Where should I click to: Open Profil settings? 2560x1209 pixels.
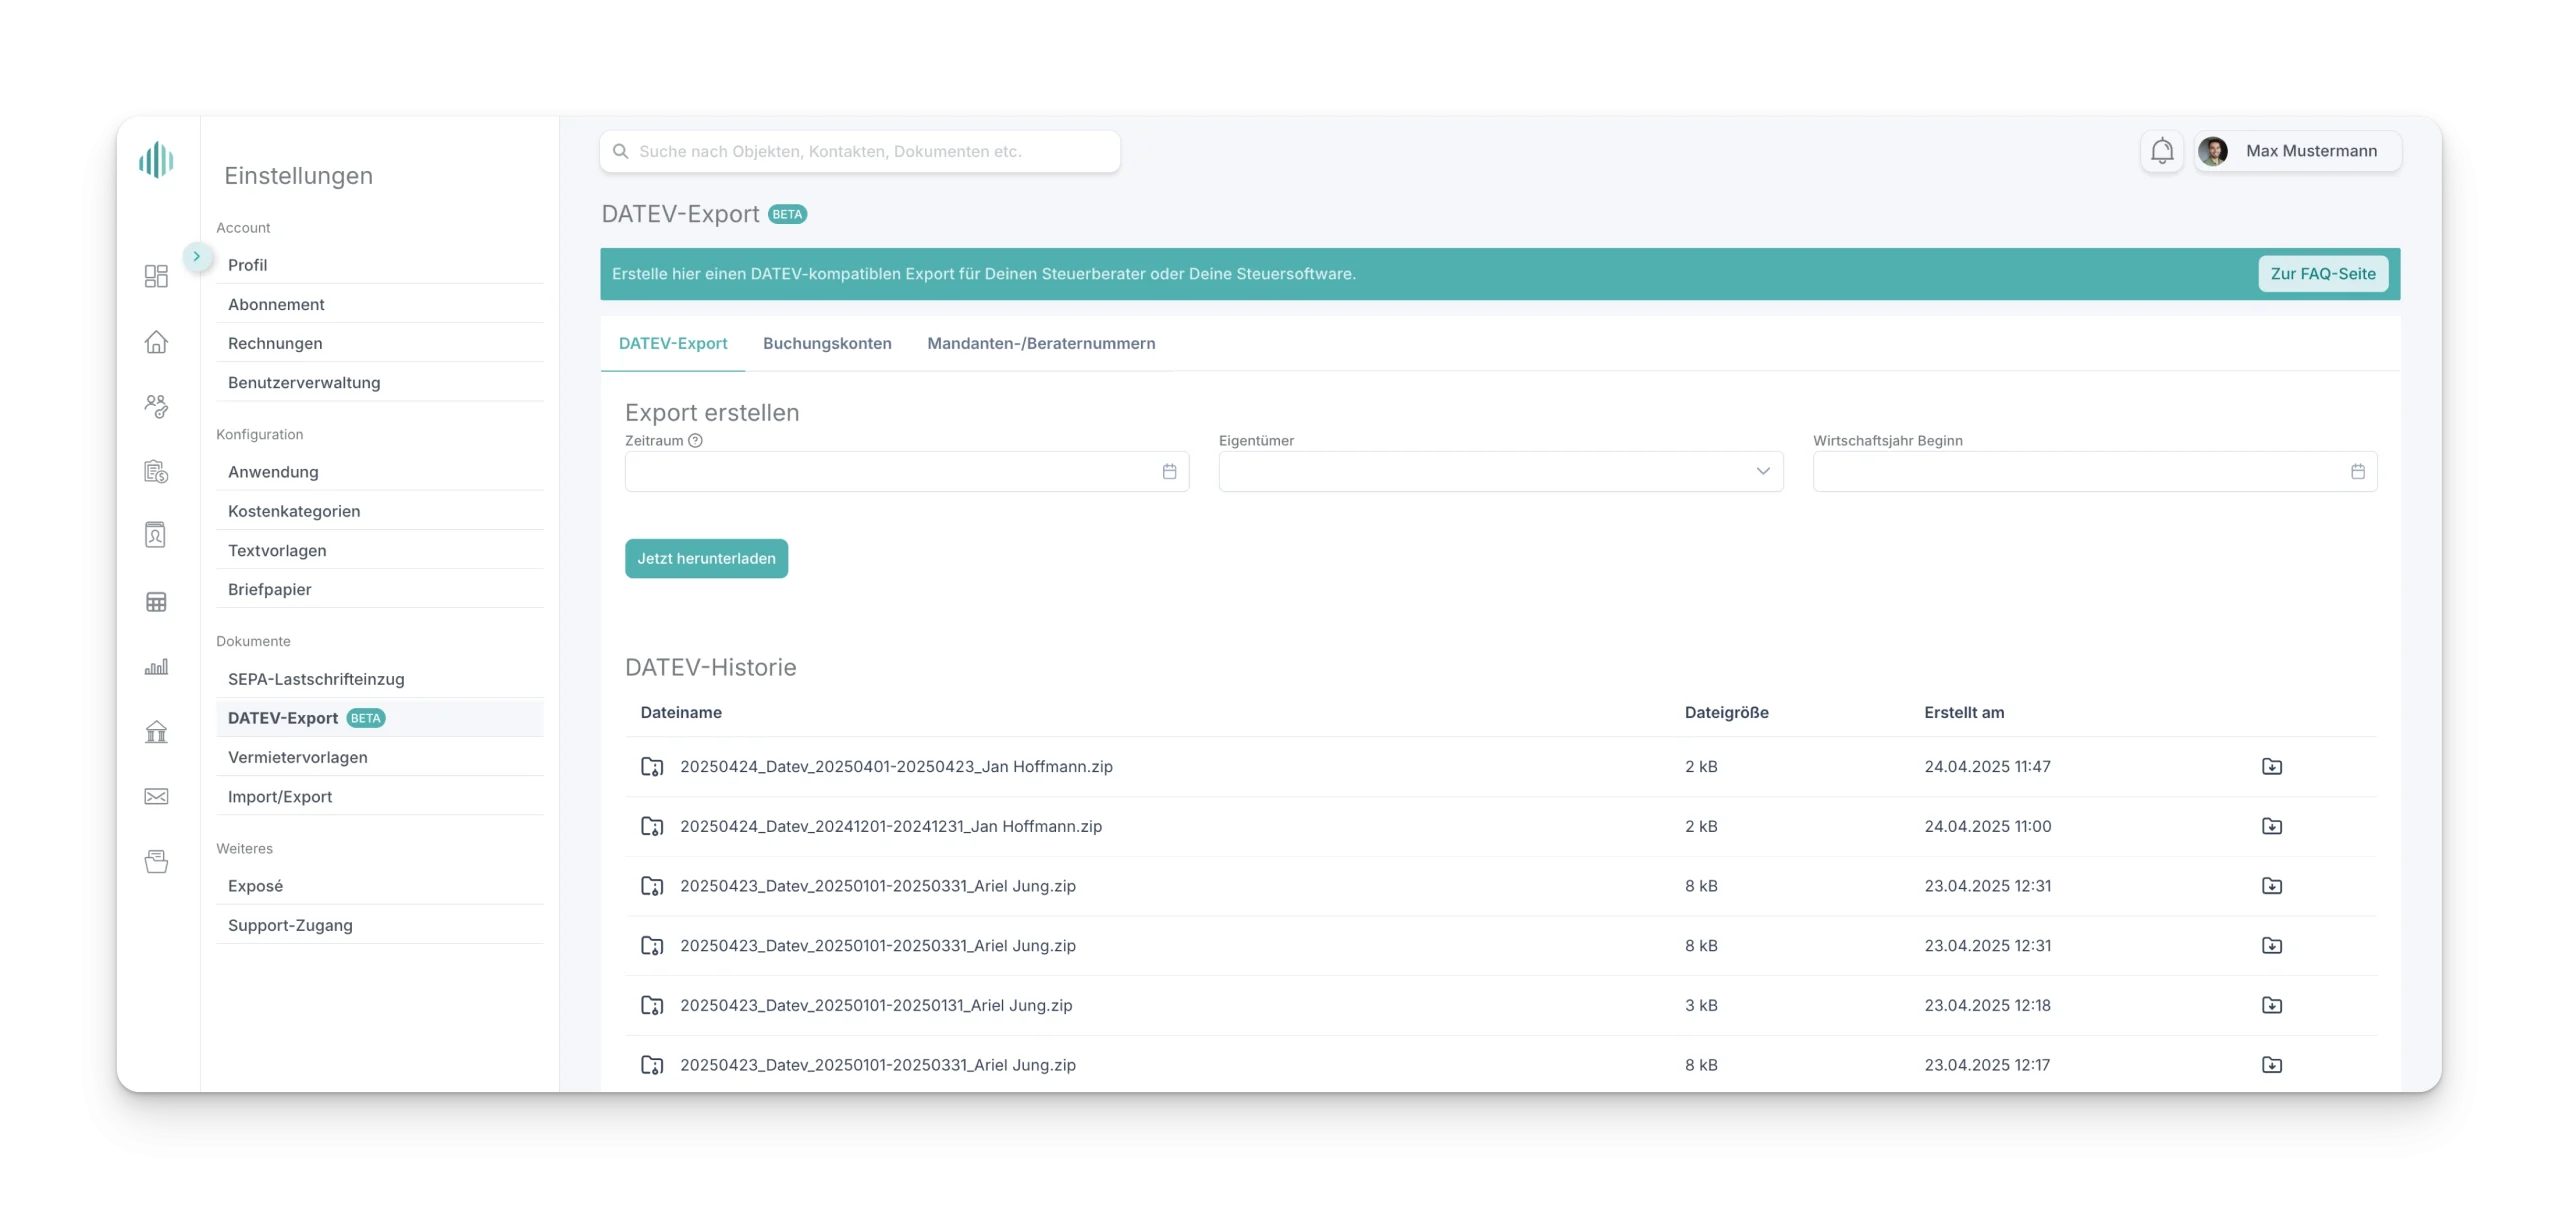point(380,265)
